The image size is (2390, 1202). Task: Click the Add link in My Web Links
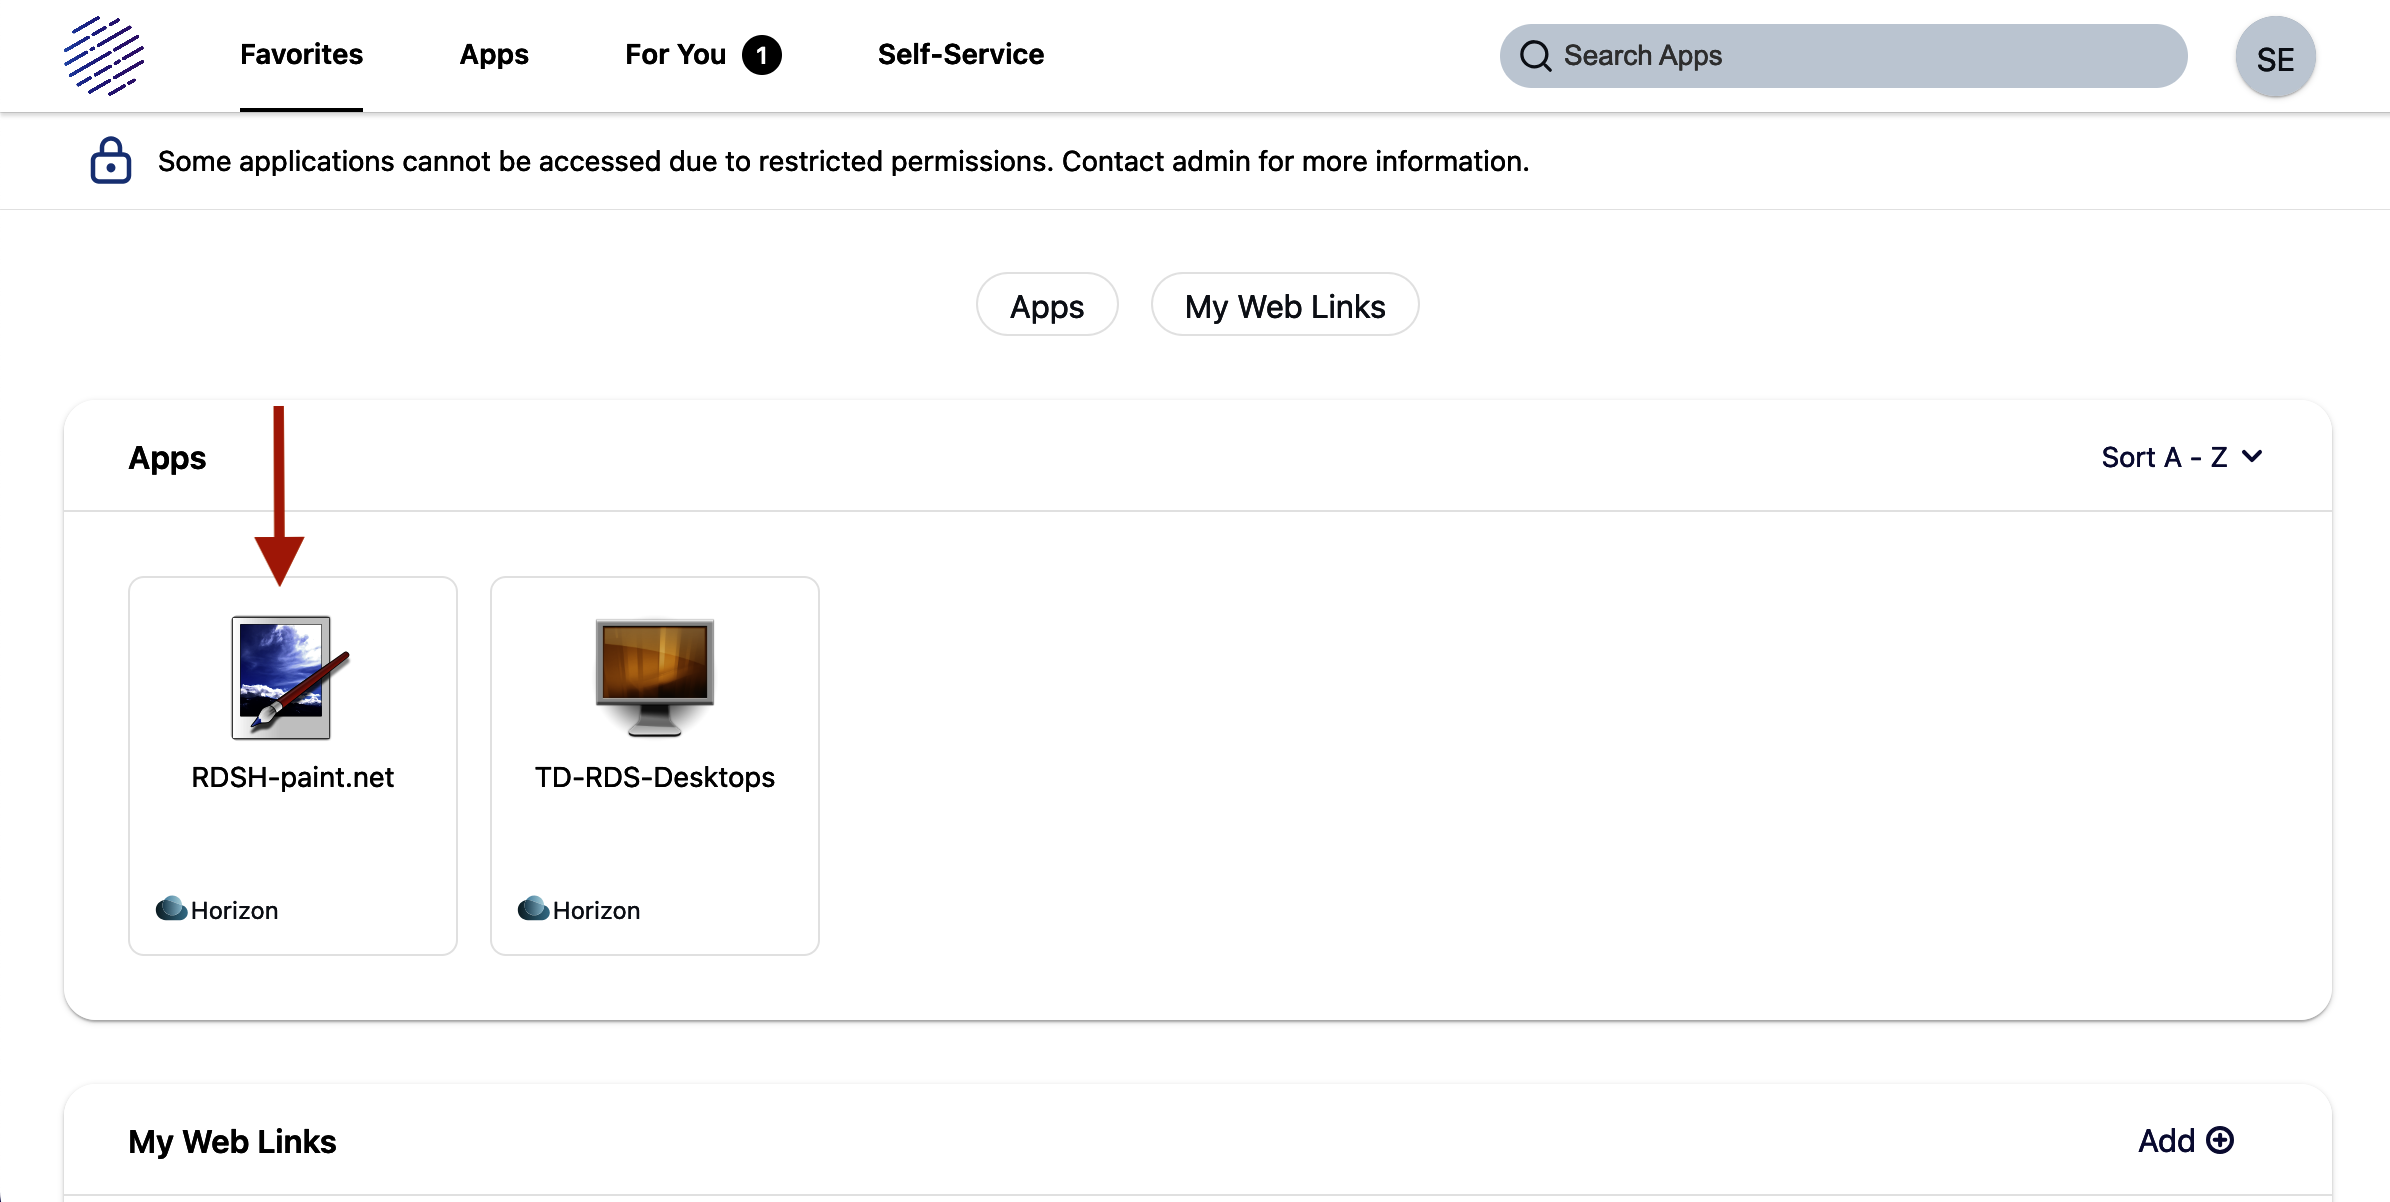pyautogui.click(x=2166, y=1141)
